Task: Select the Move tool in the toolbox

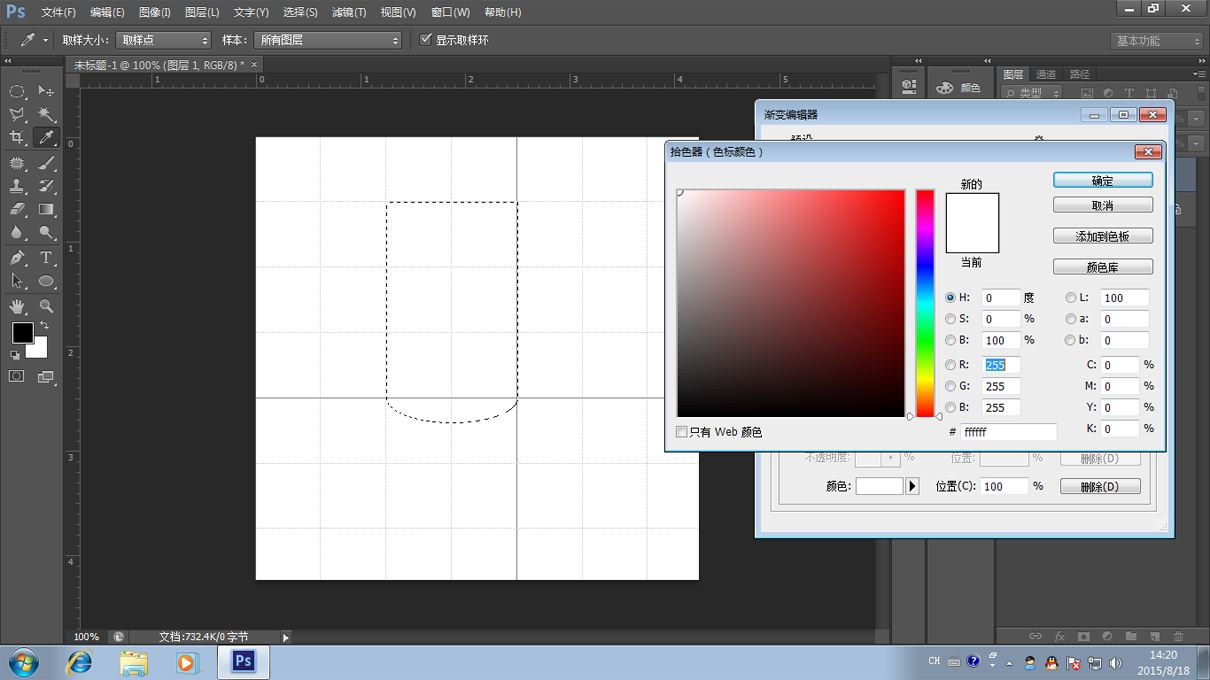Action: 47,91
